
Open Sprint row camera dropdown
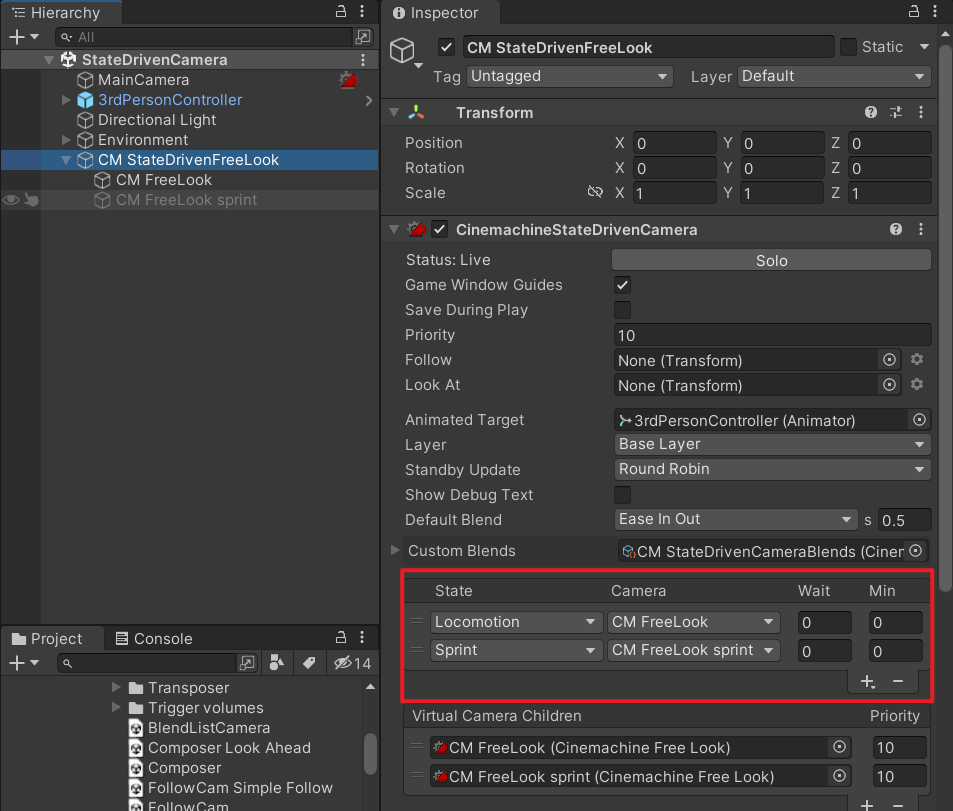693,650
